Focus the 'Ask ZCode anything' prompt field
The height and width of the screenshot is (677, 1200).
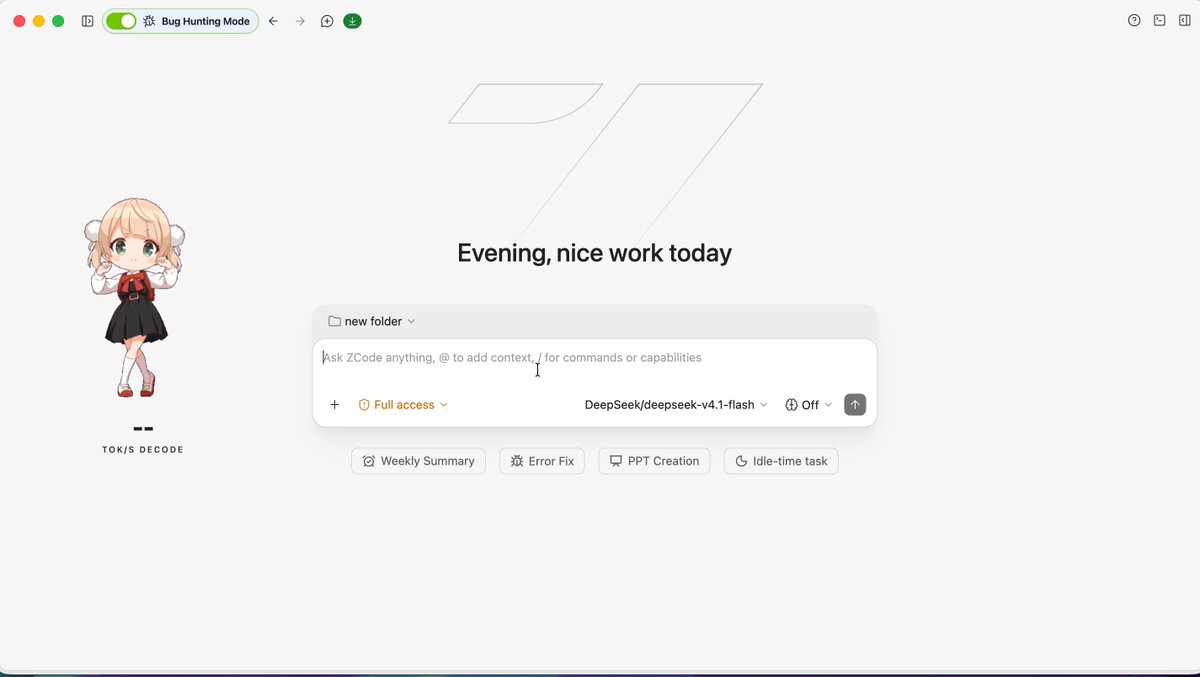point(595,358)
